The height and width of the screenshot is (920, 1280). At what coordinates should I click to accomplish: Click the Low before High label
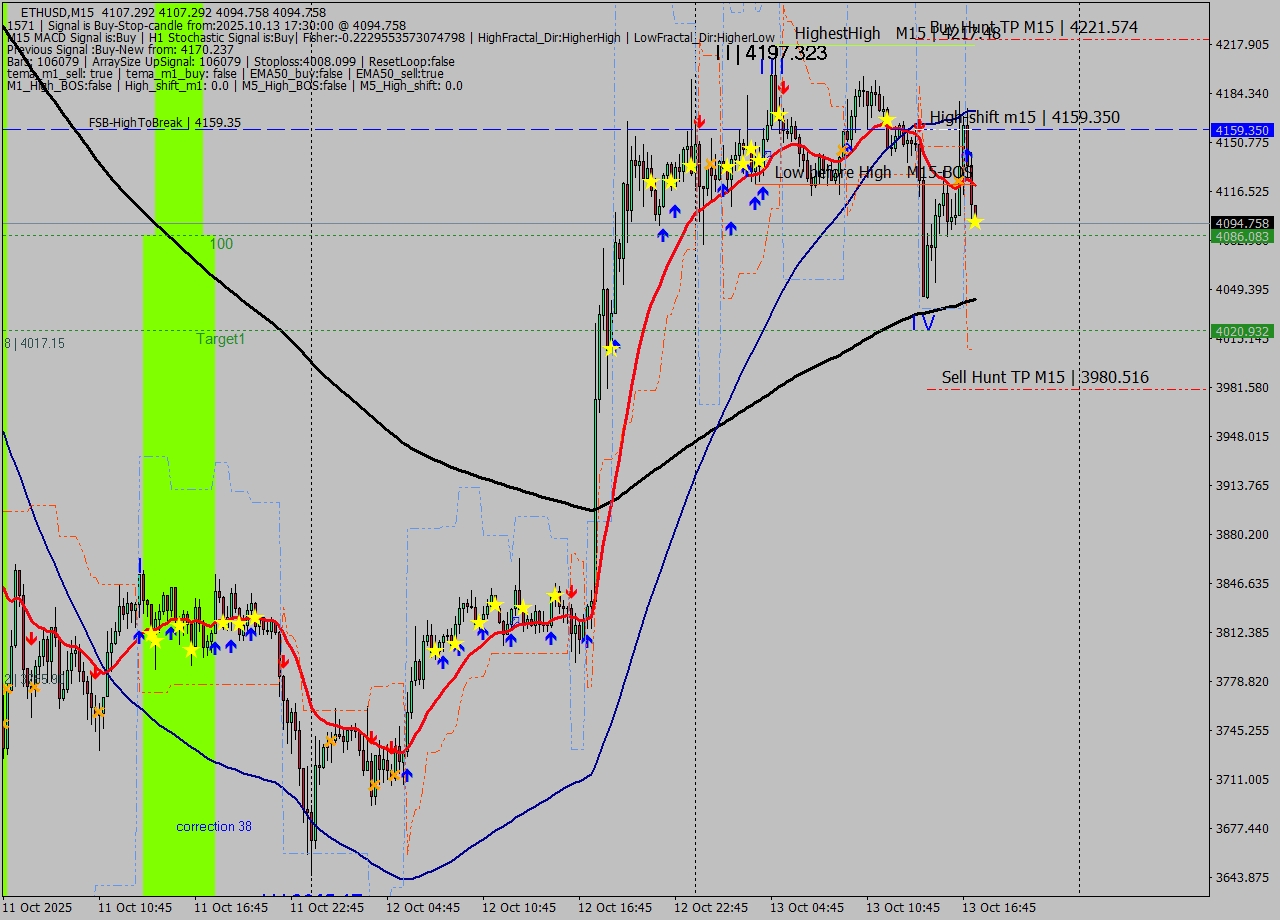point(832,173)
